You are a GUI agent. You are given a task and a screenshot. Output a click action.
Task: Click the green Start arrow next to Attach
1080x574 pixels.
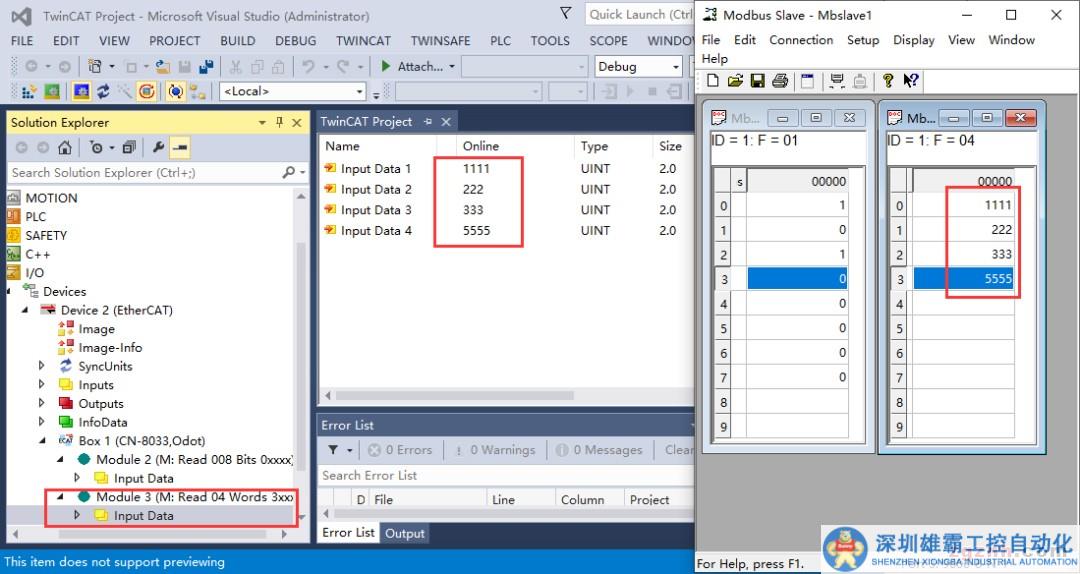[x=386, y=66]
